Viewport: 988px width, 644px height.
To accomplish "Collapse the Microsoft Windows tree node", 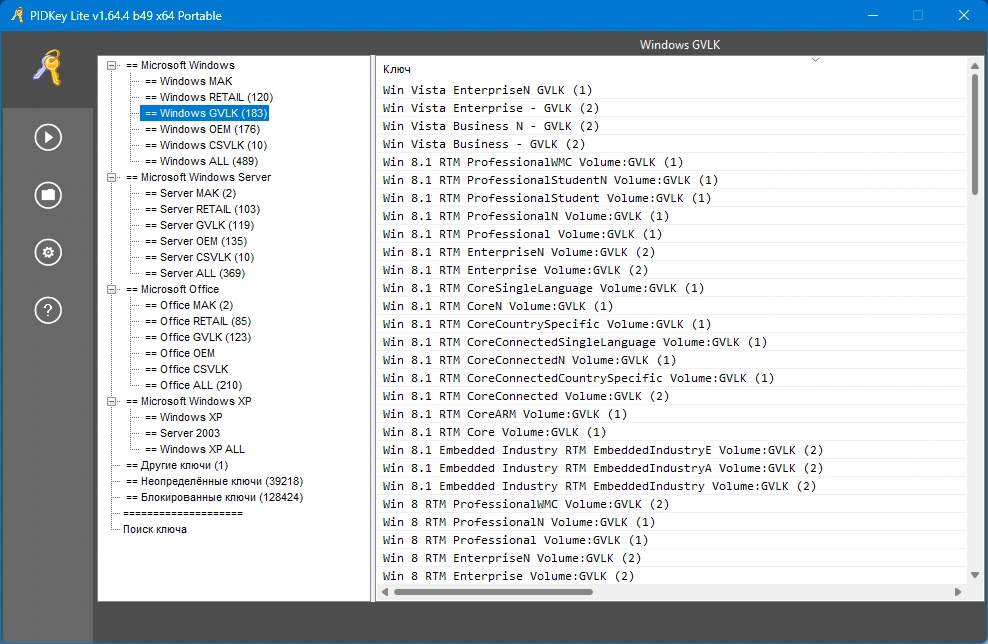I will [112, 66].
